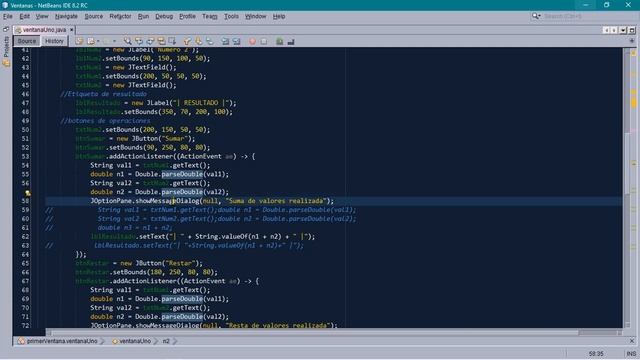This screenshot has height=360, width=640.
Task: Start macro recording red icon
Action: 252,41
